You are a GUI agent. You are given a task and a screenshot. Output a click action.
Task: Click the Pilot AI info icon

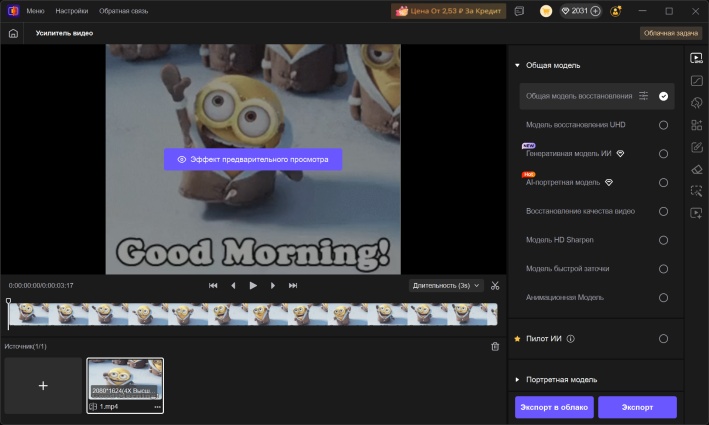(x=571, y=339)
